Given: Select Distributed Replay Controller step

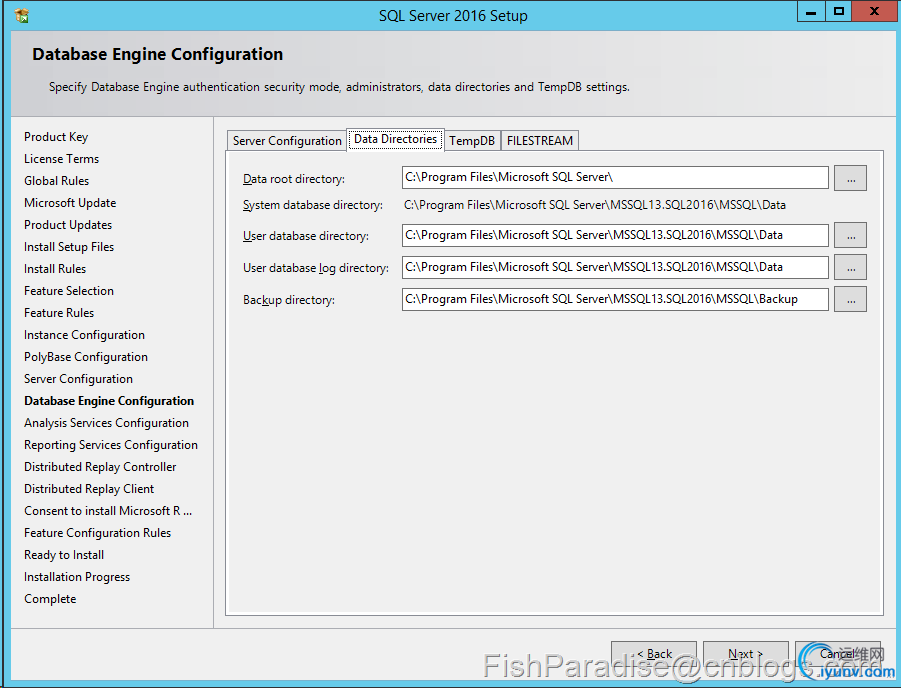Looking at the screenshot, I should pos(100,467).
